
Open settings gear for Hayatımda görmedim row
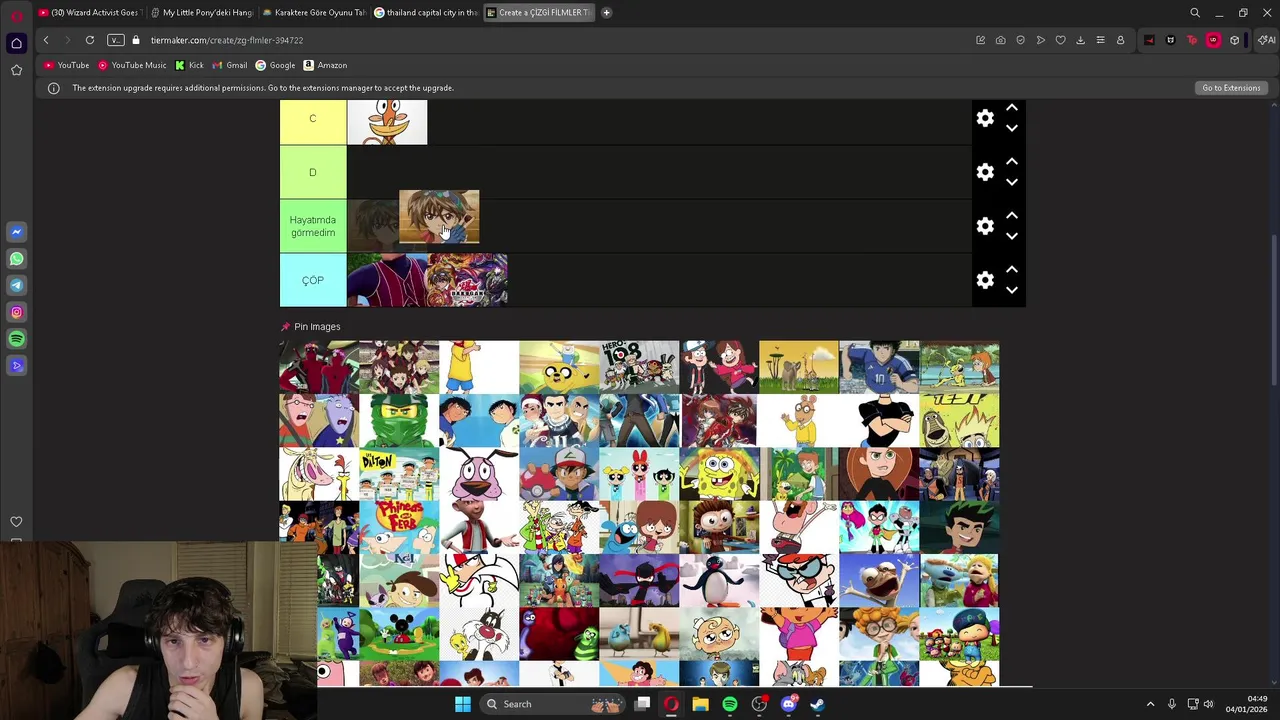coord(985,226)
